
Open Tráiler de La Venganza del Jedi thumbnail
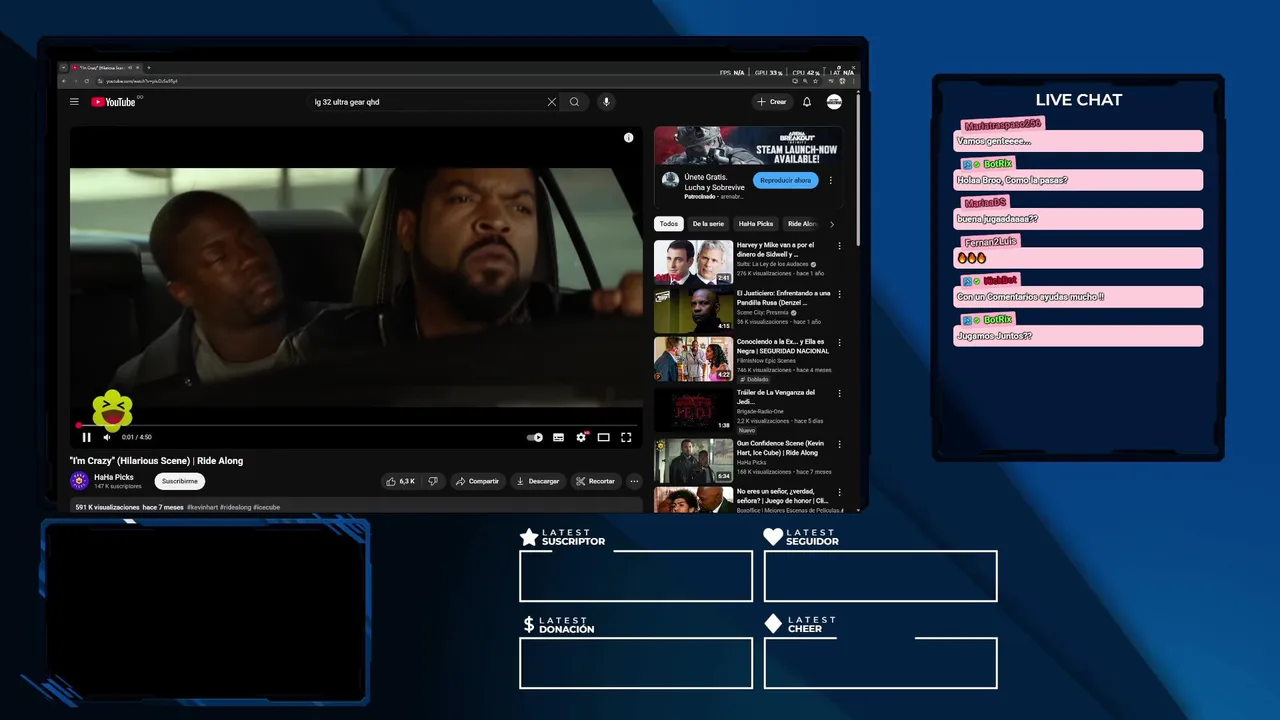(x=693, y=410)
